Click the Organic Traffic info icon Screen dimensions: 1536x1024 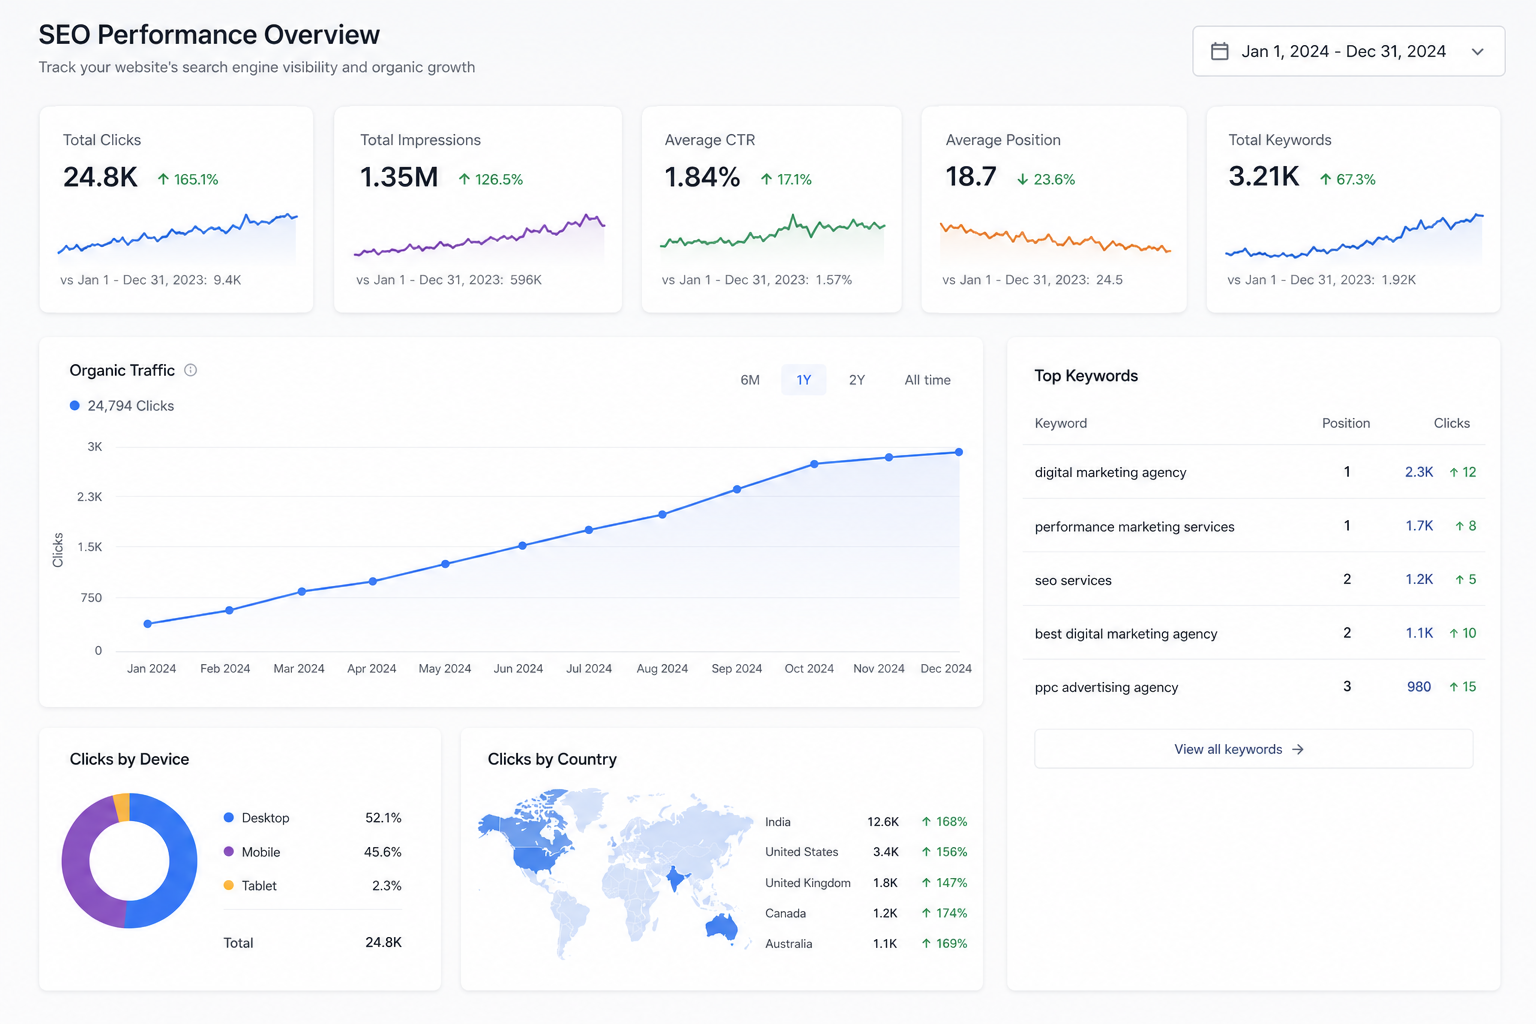tap(190, 370)
